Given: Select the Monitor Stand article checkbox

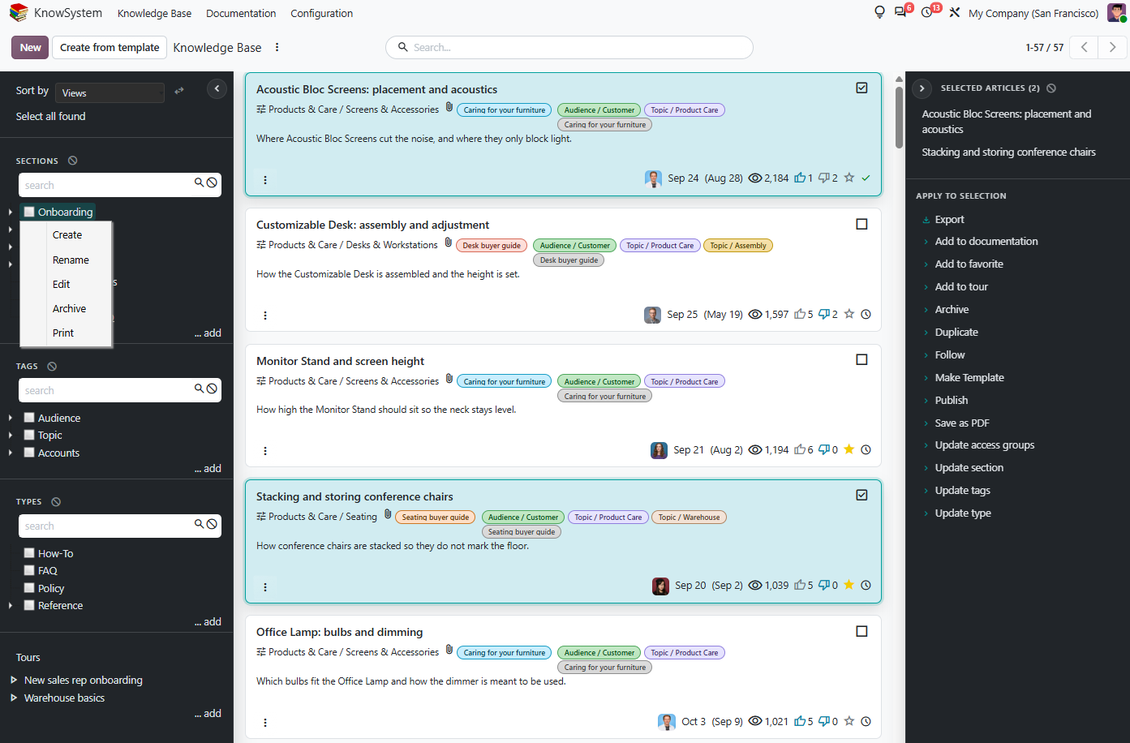Looking at the screenshot, I should pyautogui.click(x=861, y=360).
